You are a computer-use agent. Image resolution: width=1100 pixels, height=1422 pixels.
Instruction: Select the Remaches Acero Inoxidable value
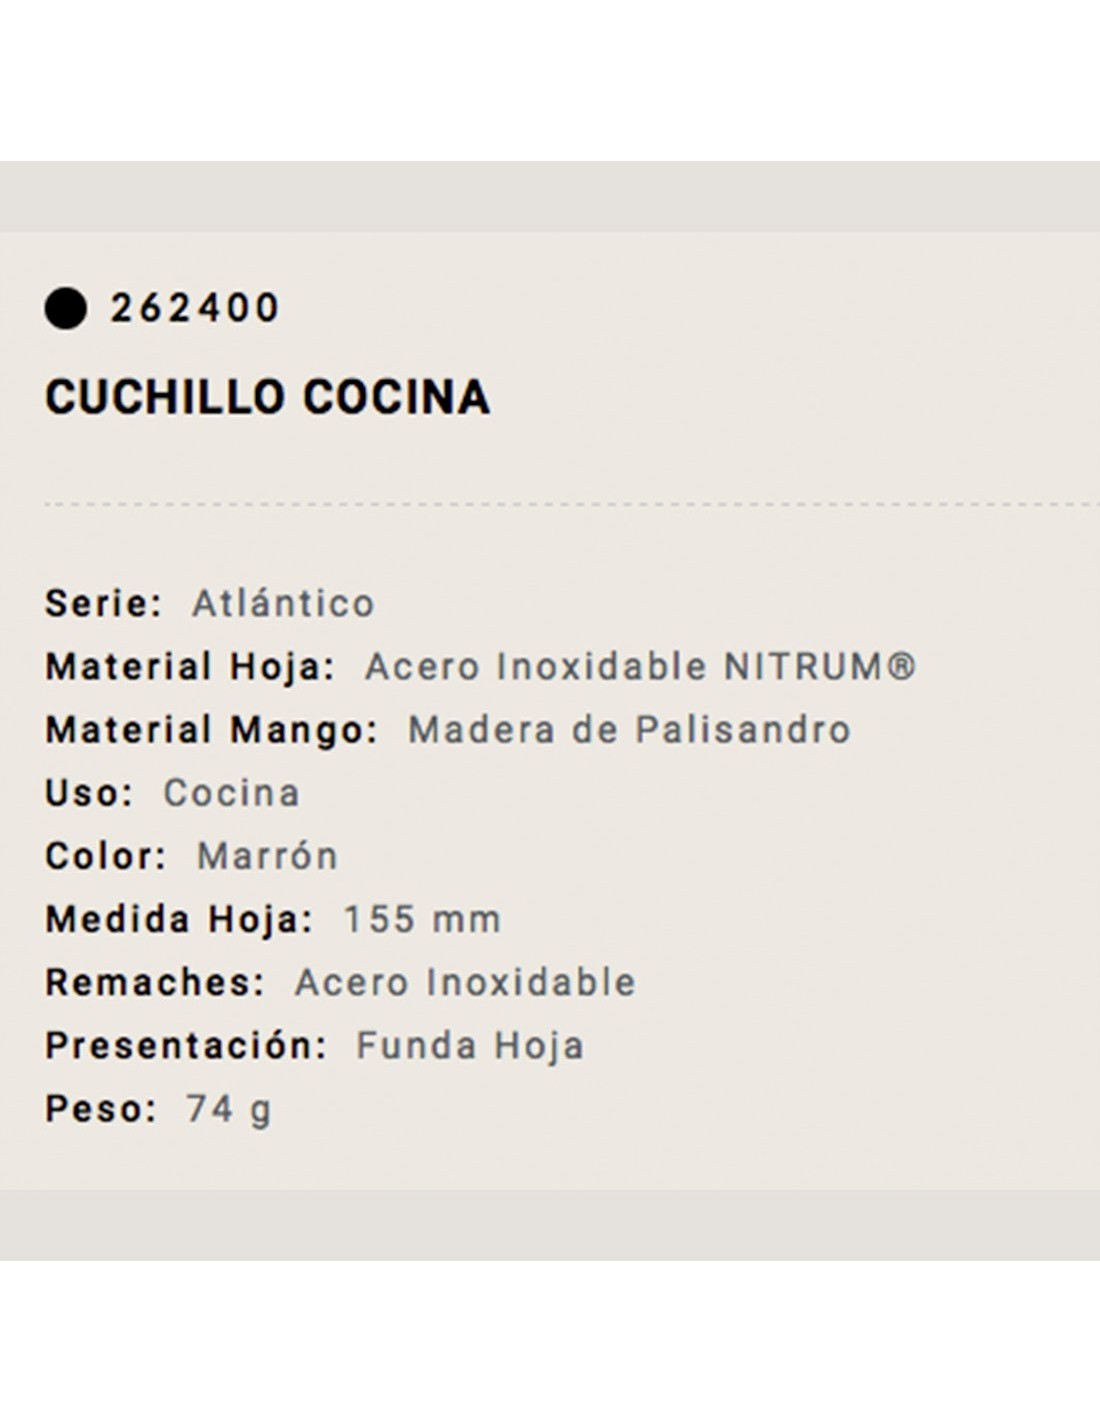pos(465,982)
